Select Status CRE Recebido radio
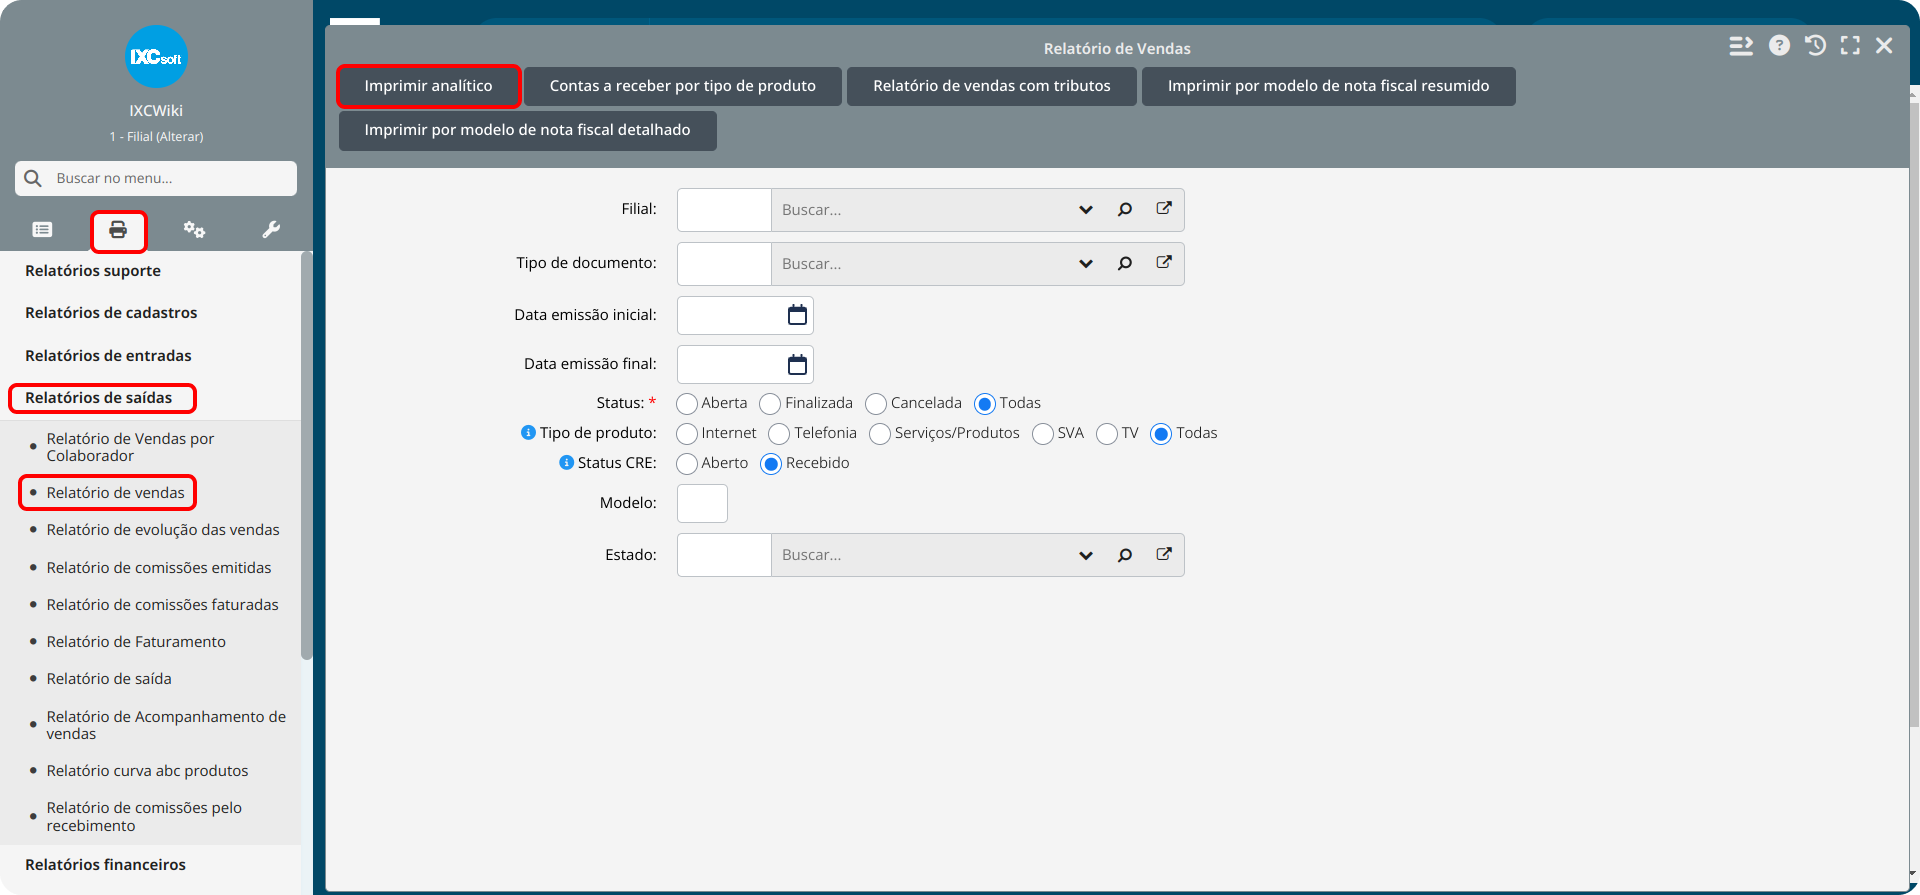This screenshot has width=1920, height=895. [x=771, y=464]
